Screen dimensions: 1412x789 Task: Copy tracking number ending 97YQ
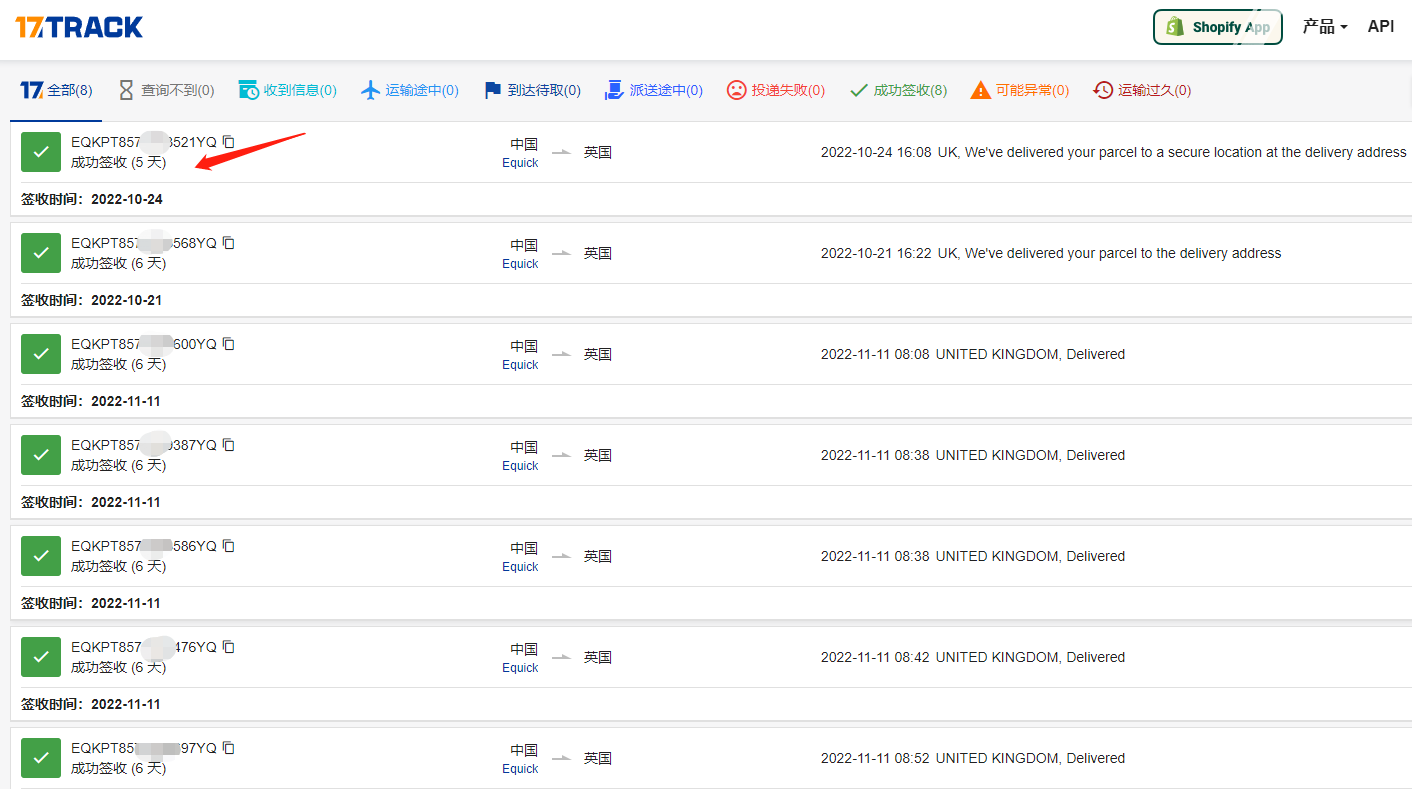[x=229, y=748]
